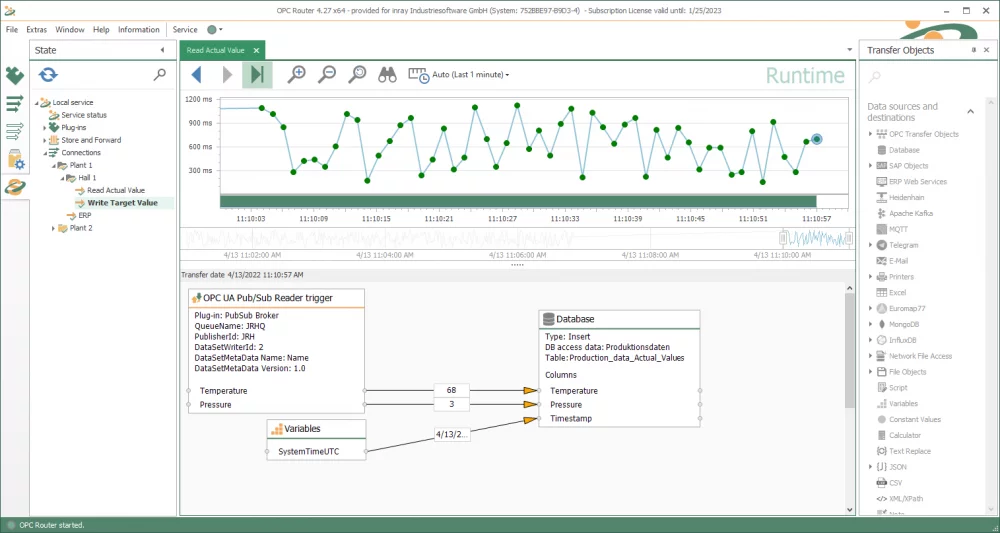Select Read Actual Value in the tree
The width and height of the screenshot is (1000, 533).
[x=115, y=190]
